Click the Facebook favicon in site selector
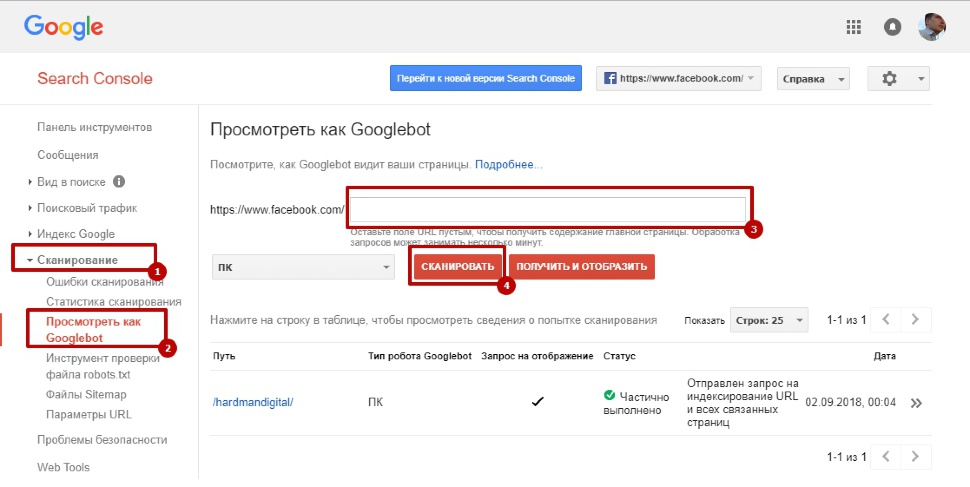970x487 pixels. coord(610,79)
